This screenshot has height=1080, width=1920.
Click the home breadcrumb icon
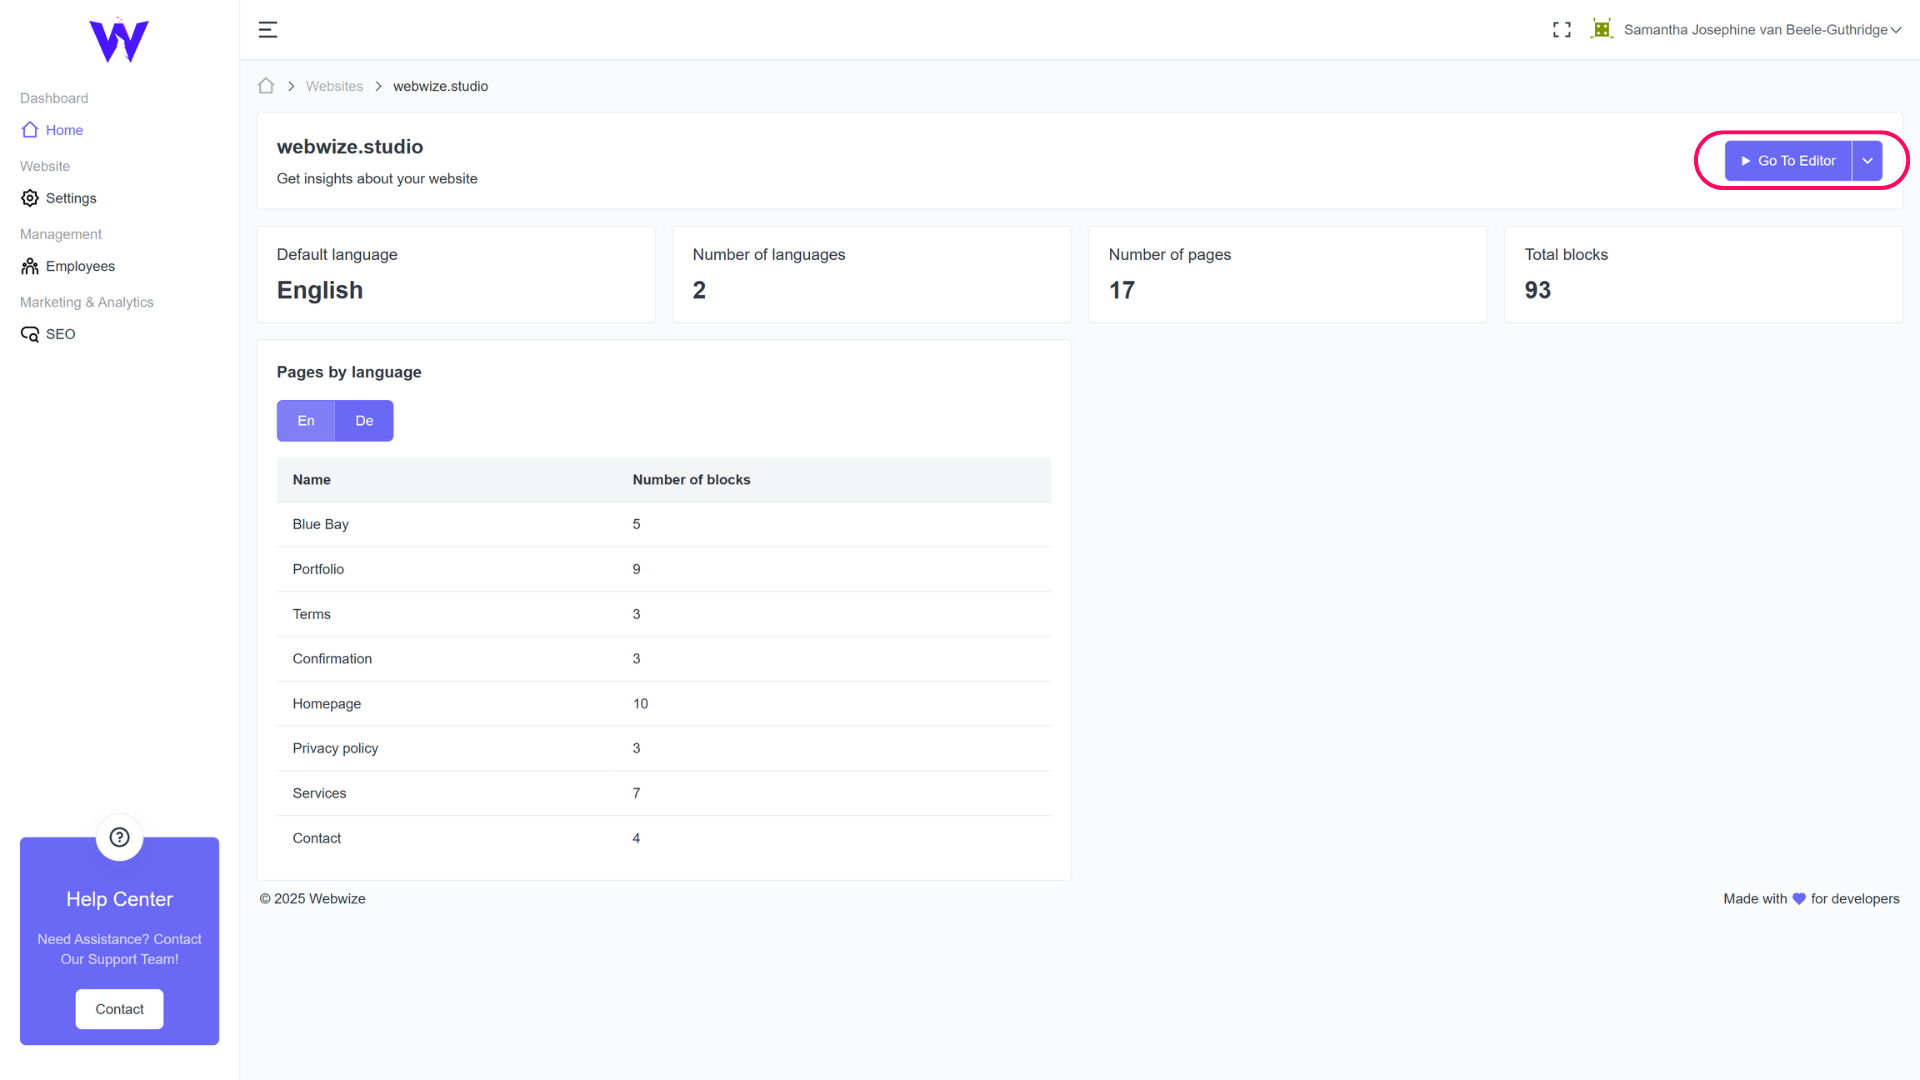coord(266,86)
